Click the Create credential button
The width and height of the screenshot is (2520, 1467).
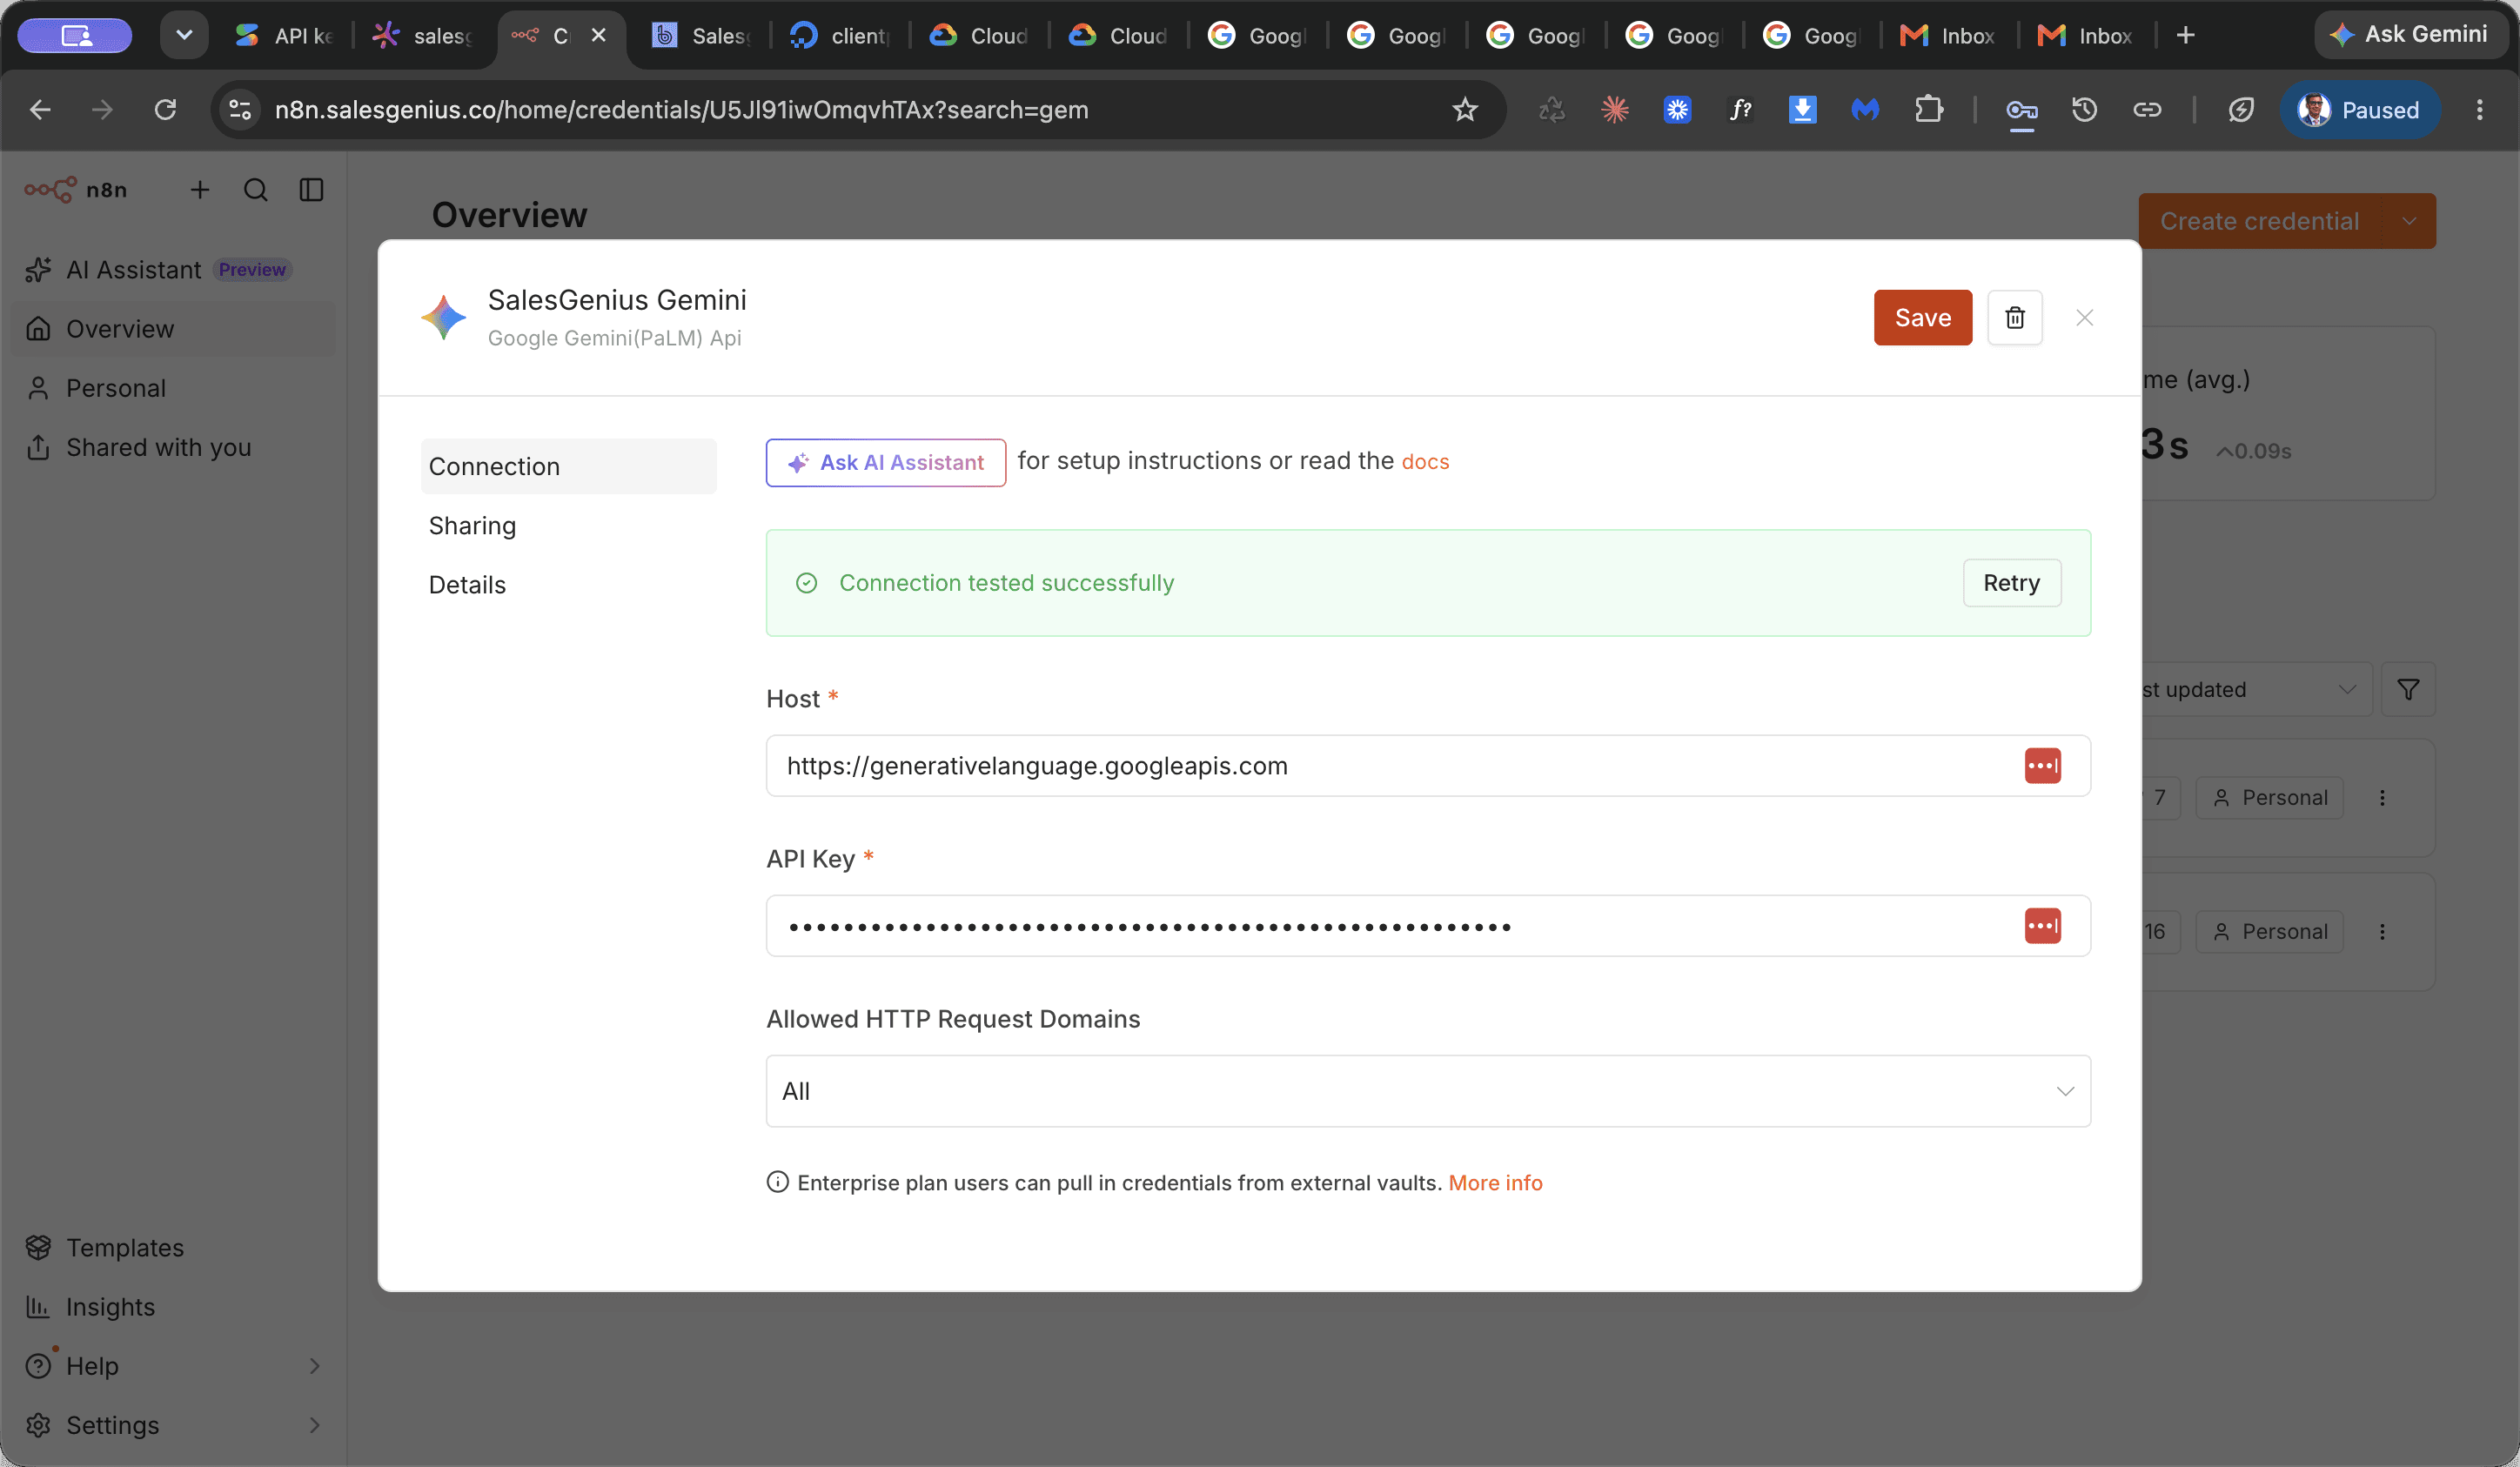2260,221
